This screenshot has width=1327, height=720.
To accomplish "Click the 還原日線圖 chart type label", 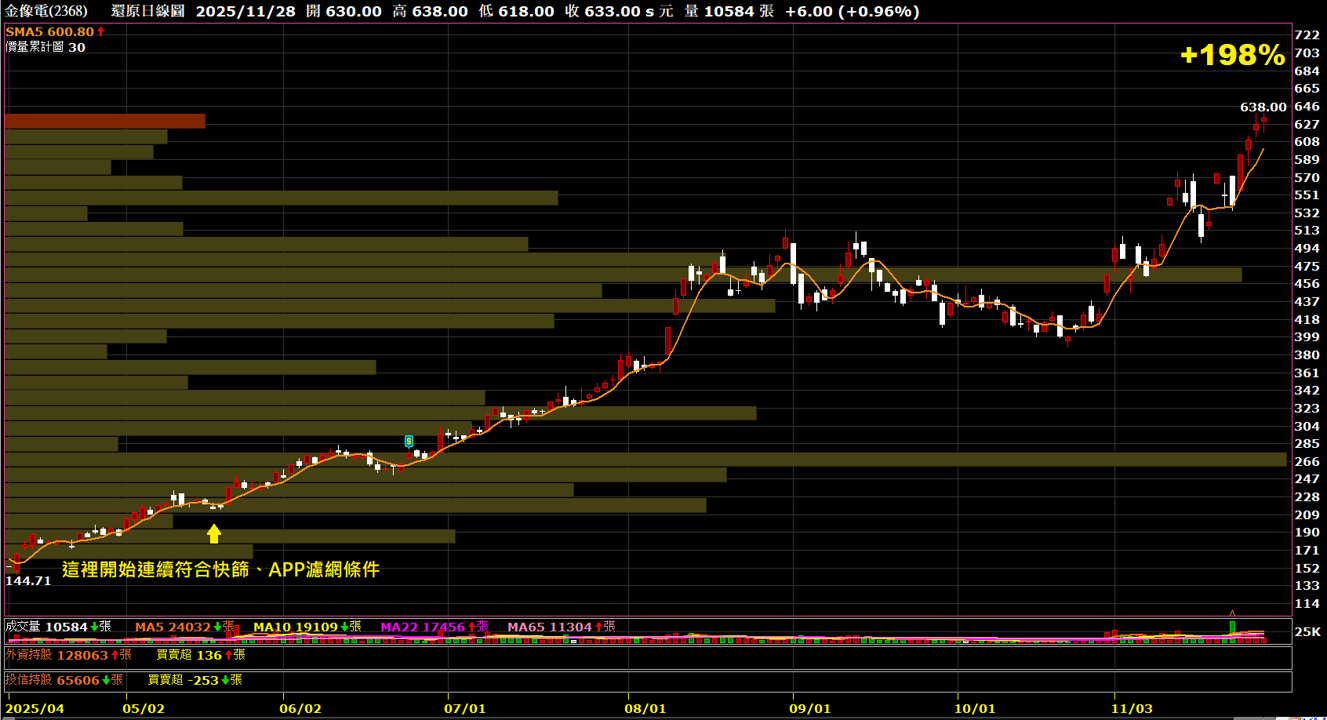I will click(x=147, y=11).
